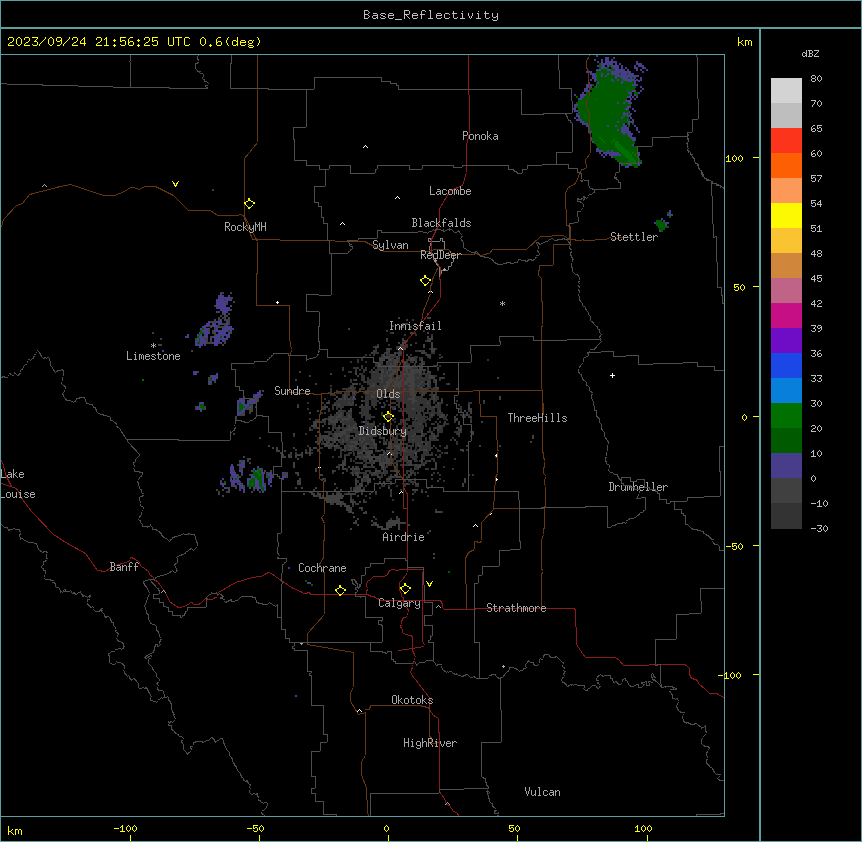Click the Calgary city label
This screenshot has width=862, height=842.
click(x=399, y=603)
